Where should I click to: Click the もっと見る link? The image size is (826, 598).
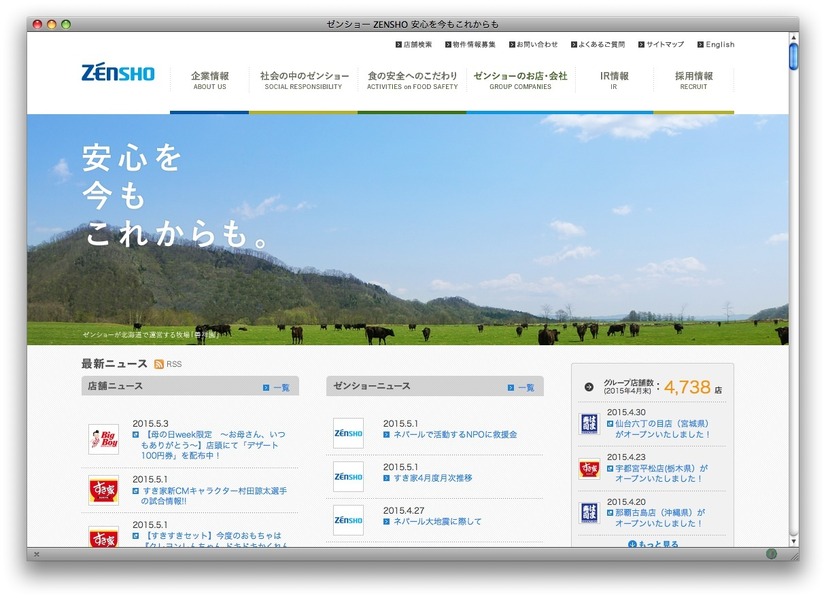tap(653, 543)
